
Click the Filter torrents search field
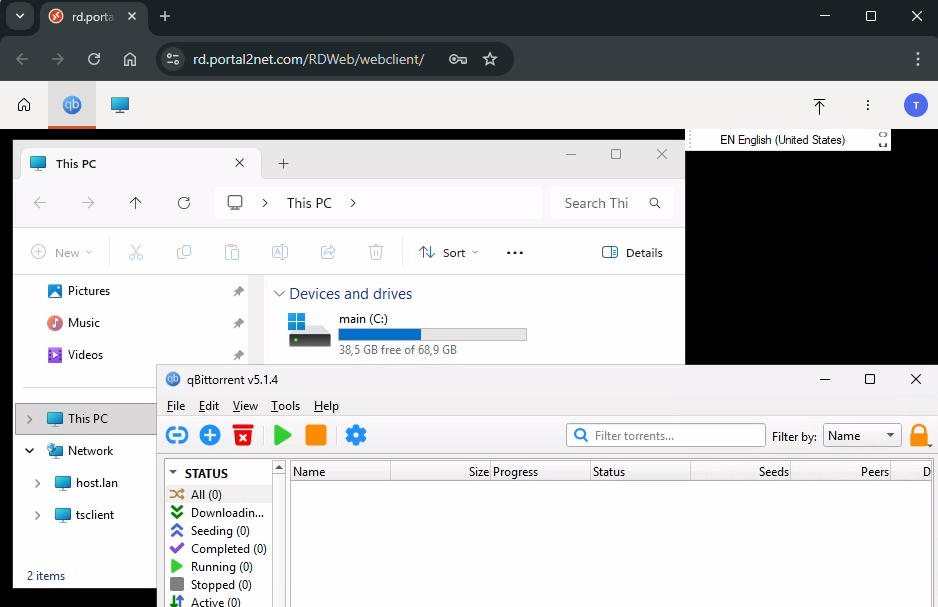point(677,436)
